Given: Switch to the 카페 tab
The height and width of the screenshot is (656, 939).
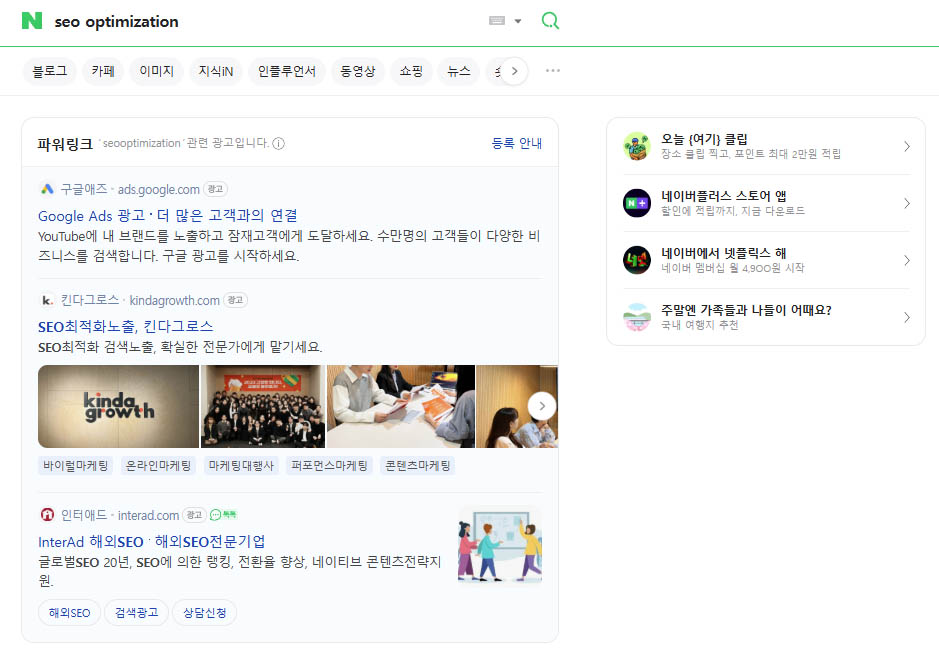Looking at the screenshot, I should 103,71.
